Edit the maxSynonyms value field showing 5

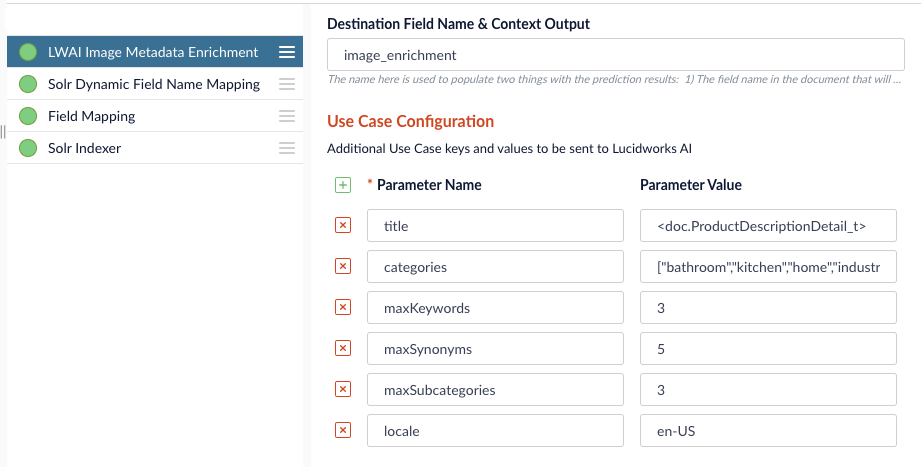click(768, 349)
